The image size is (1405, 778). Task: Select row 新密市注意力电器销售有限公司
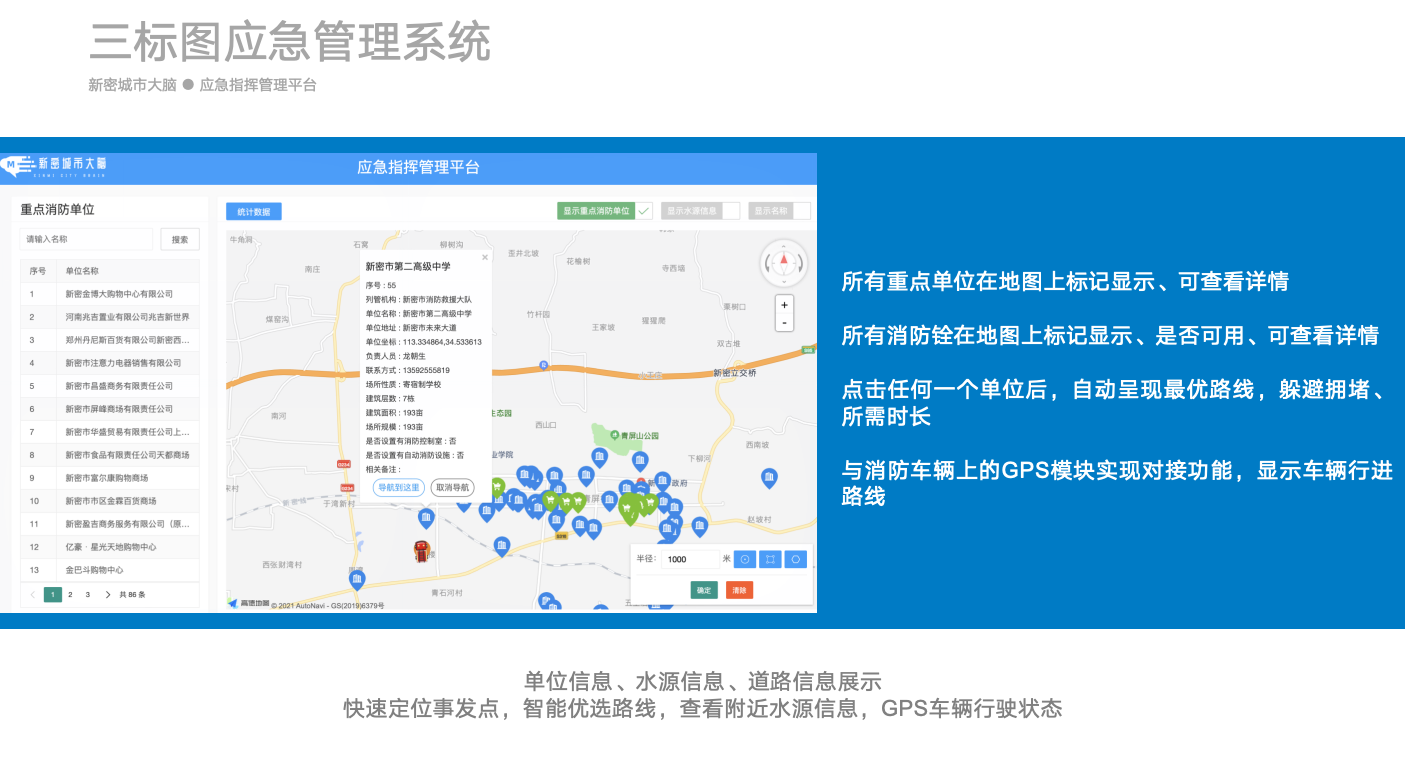[x=110, y=363]
